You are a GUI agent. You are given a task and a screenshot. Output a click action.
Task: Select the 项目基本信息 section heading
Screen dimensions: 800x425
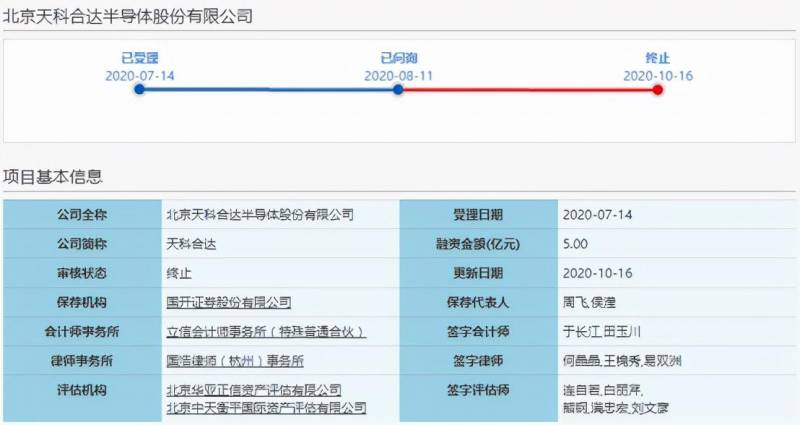coord(53,177)
